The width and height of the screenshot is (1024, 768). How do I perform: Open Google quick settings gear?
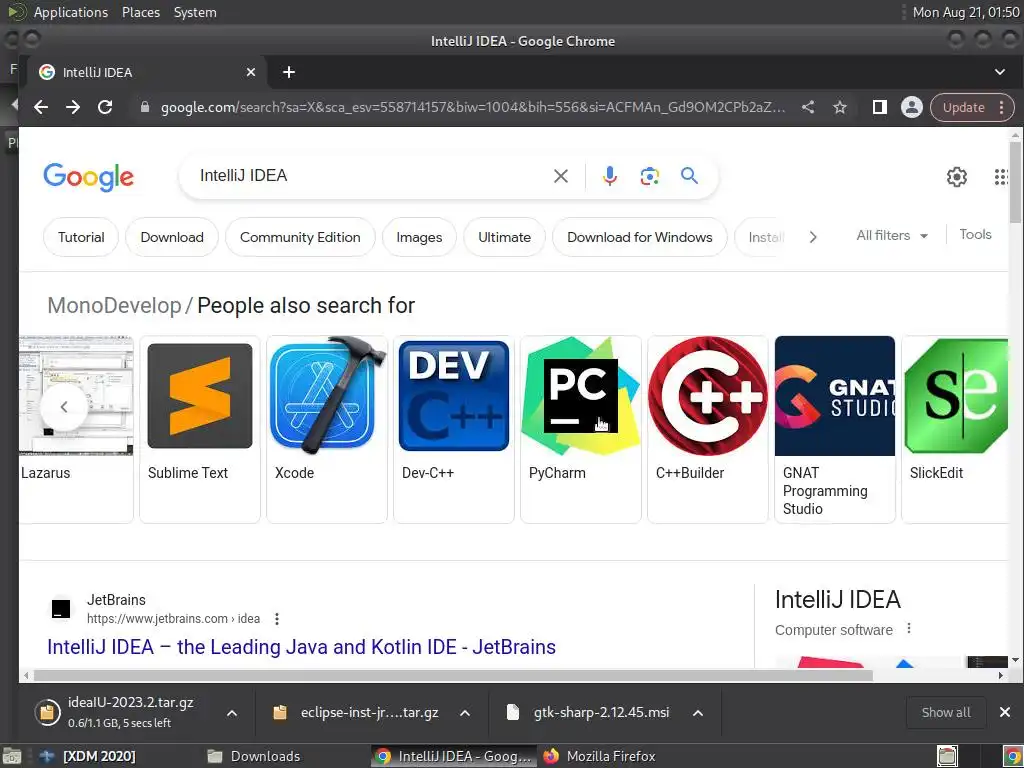pos(957,176)
